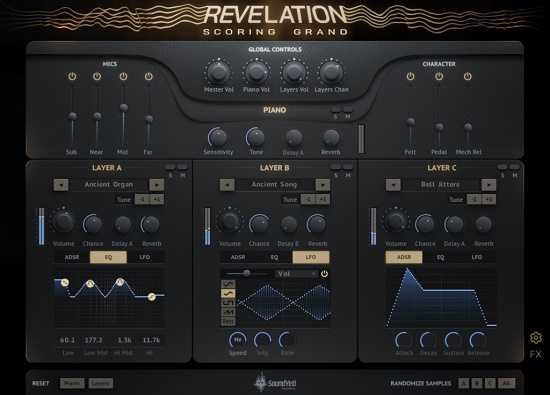This screenshot has width=550, height=395.
Task: Click Layer A previous sample arrow
Action: (x=61, y=185)
